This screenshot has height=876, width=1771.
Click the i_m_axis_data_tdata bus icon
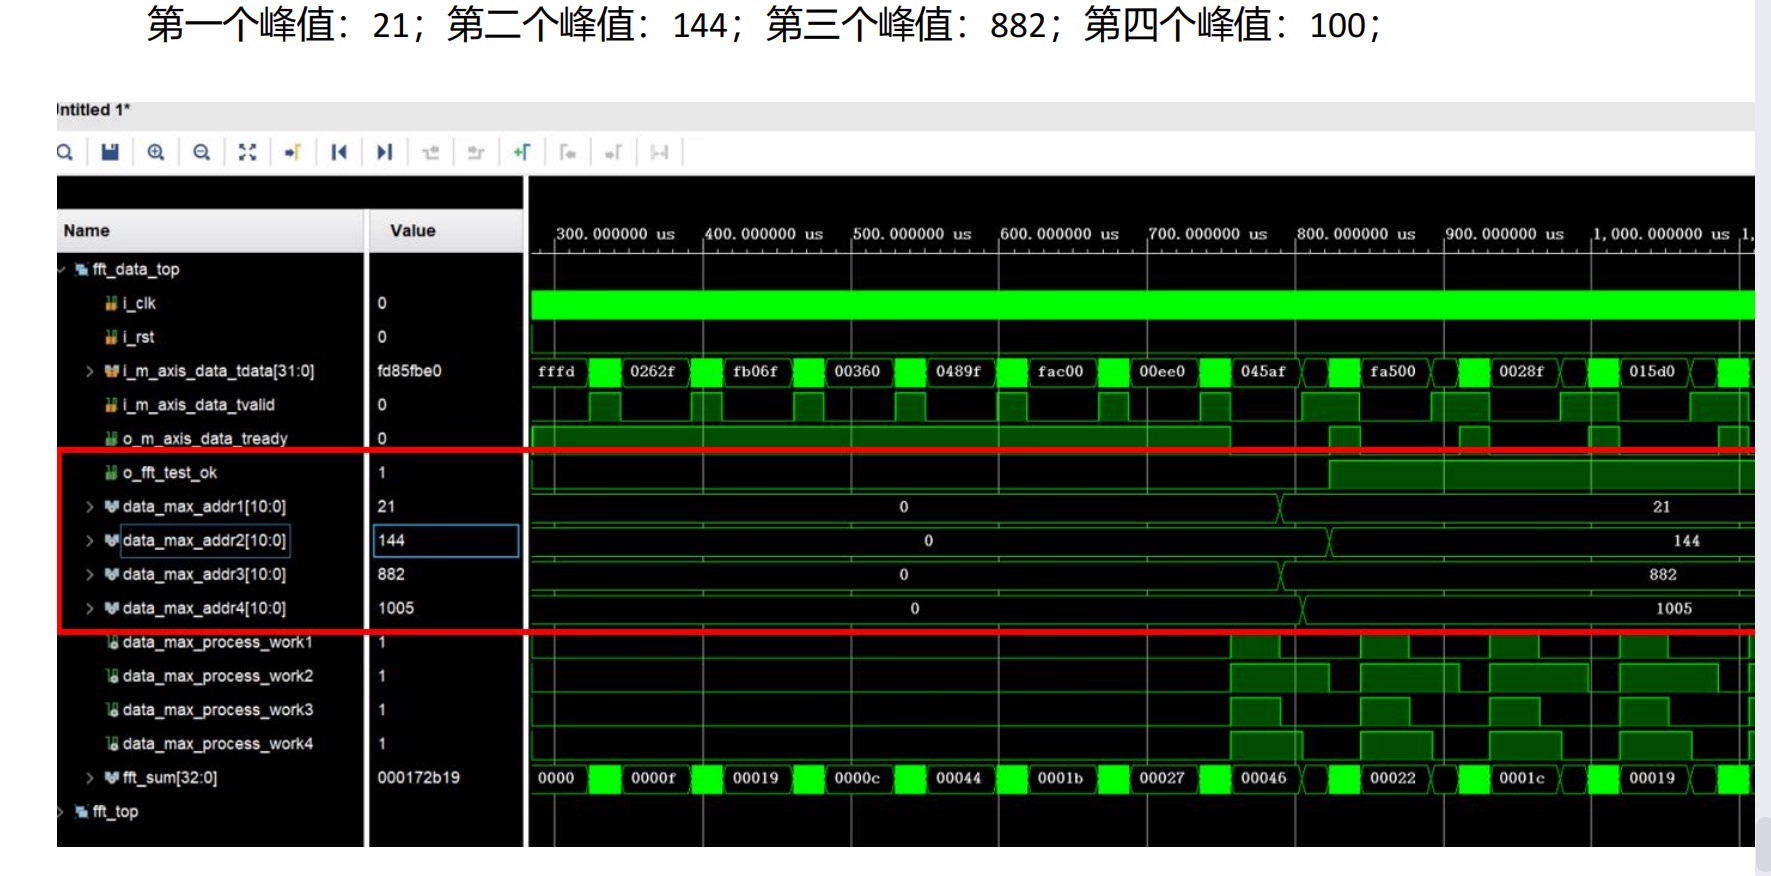[112, 371]
